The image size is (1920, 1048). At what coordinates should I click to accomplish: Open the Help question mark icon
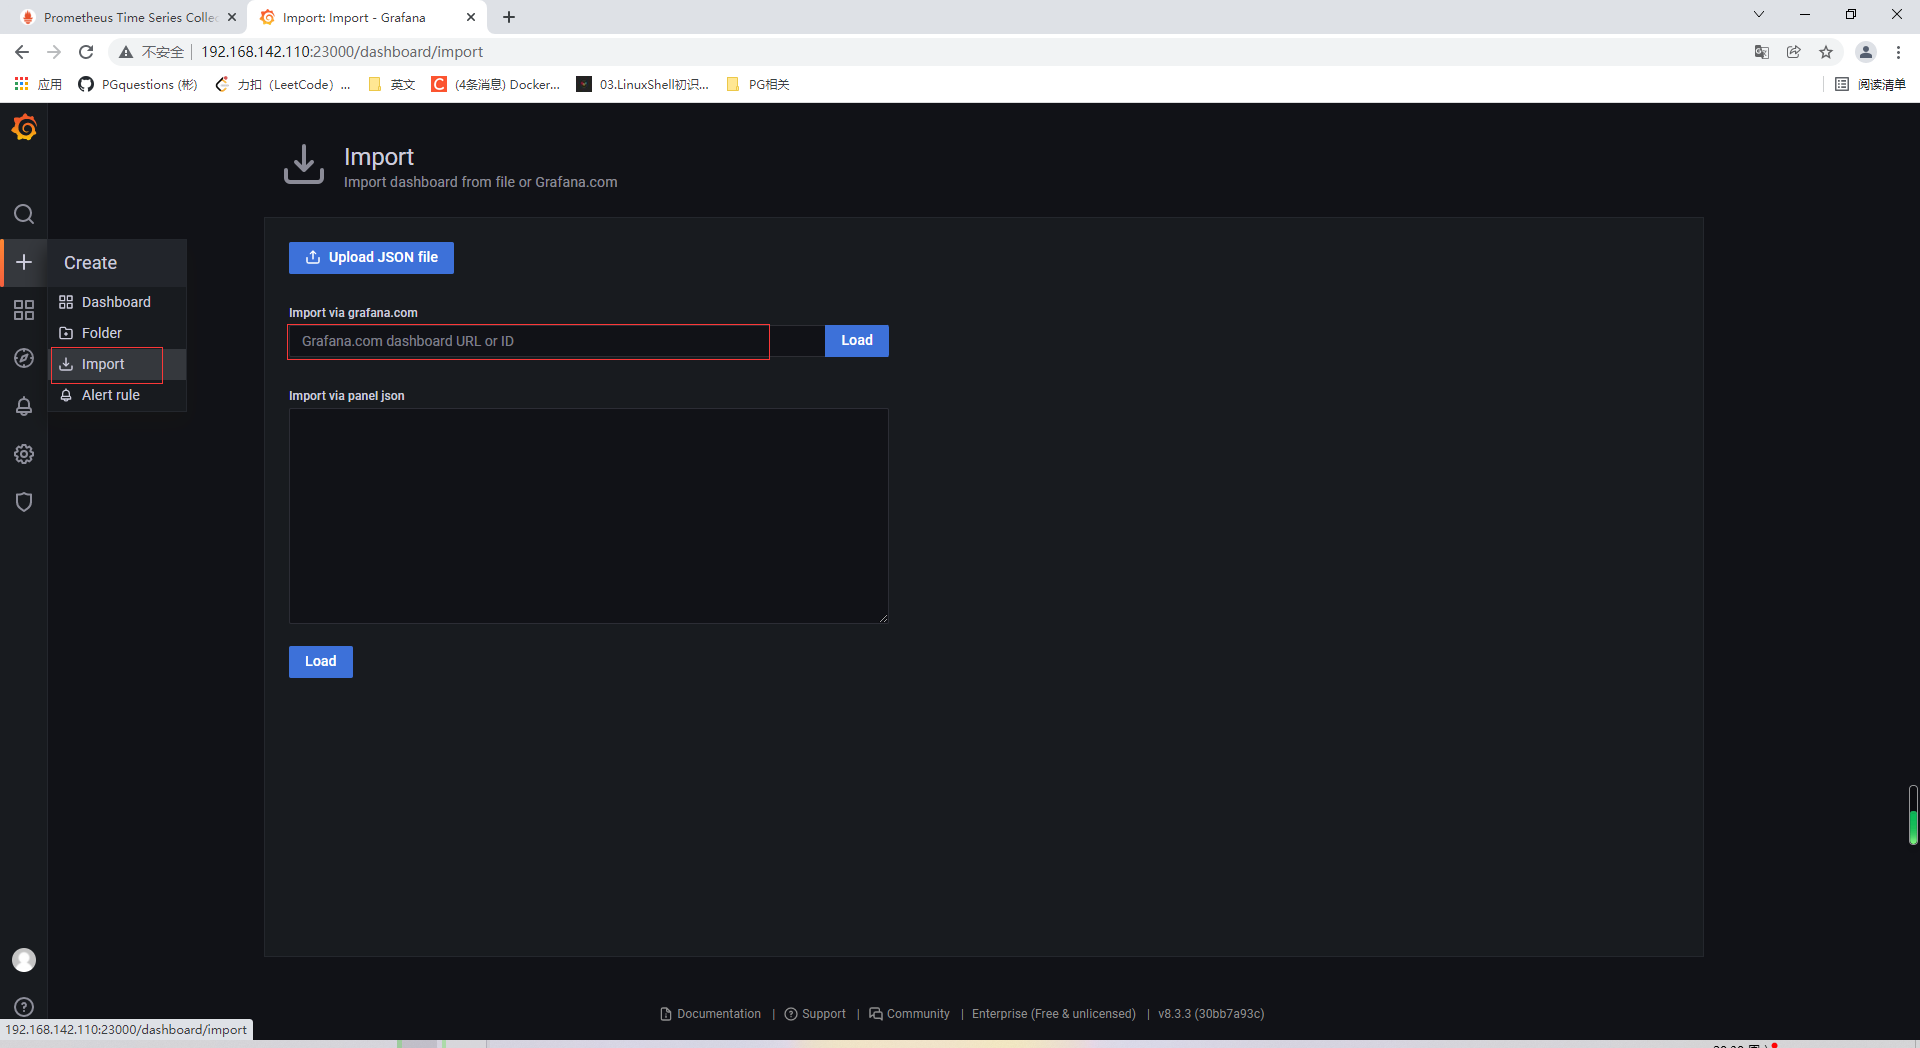tap(24, 1007)
